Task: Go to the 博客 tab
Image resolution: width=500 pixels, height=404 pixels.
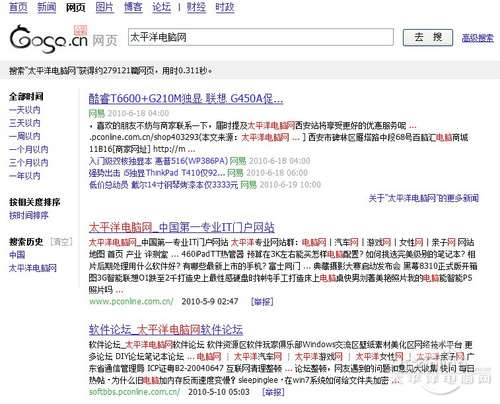Action: pos(133,7)
